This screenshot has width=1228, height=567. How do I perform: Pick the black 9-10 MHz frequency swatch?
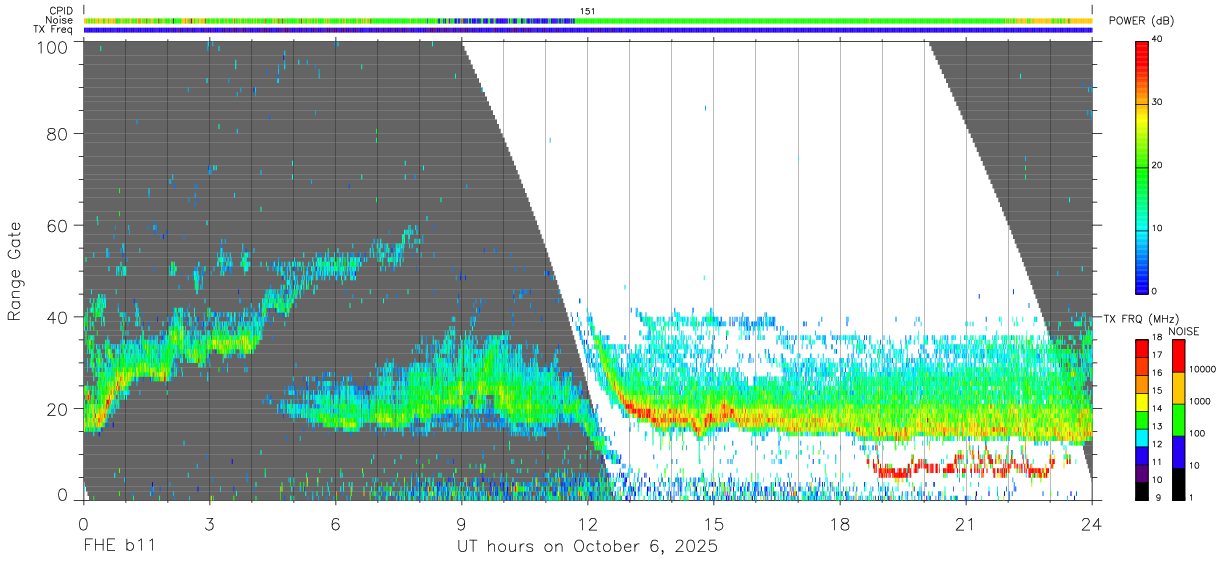(x=1142, y=490)
